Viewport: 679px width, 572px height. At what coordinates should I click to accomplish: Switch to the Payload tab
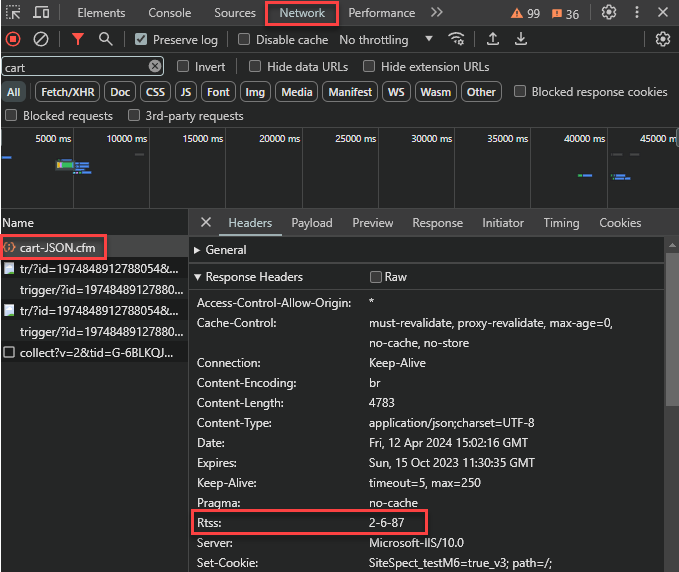312,223
